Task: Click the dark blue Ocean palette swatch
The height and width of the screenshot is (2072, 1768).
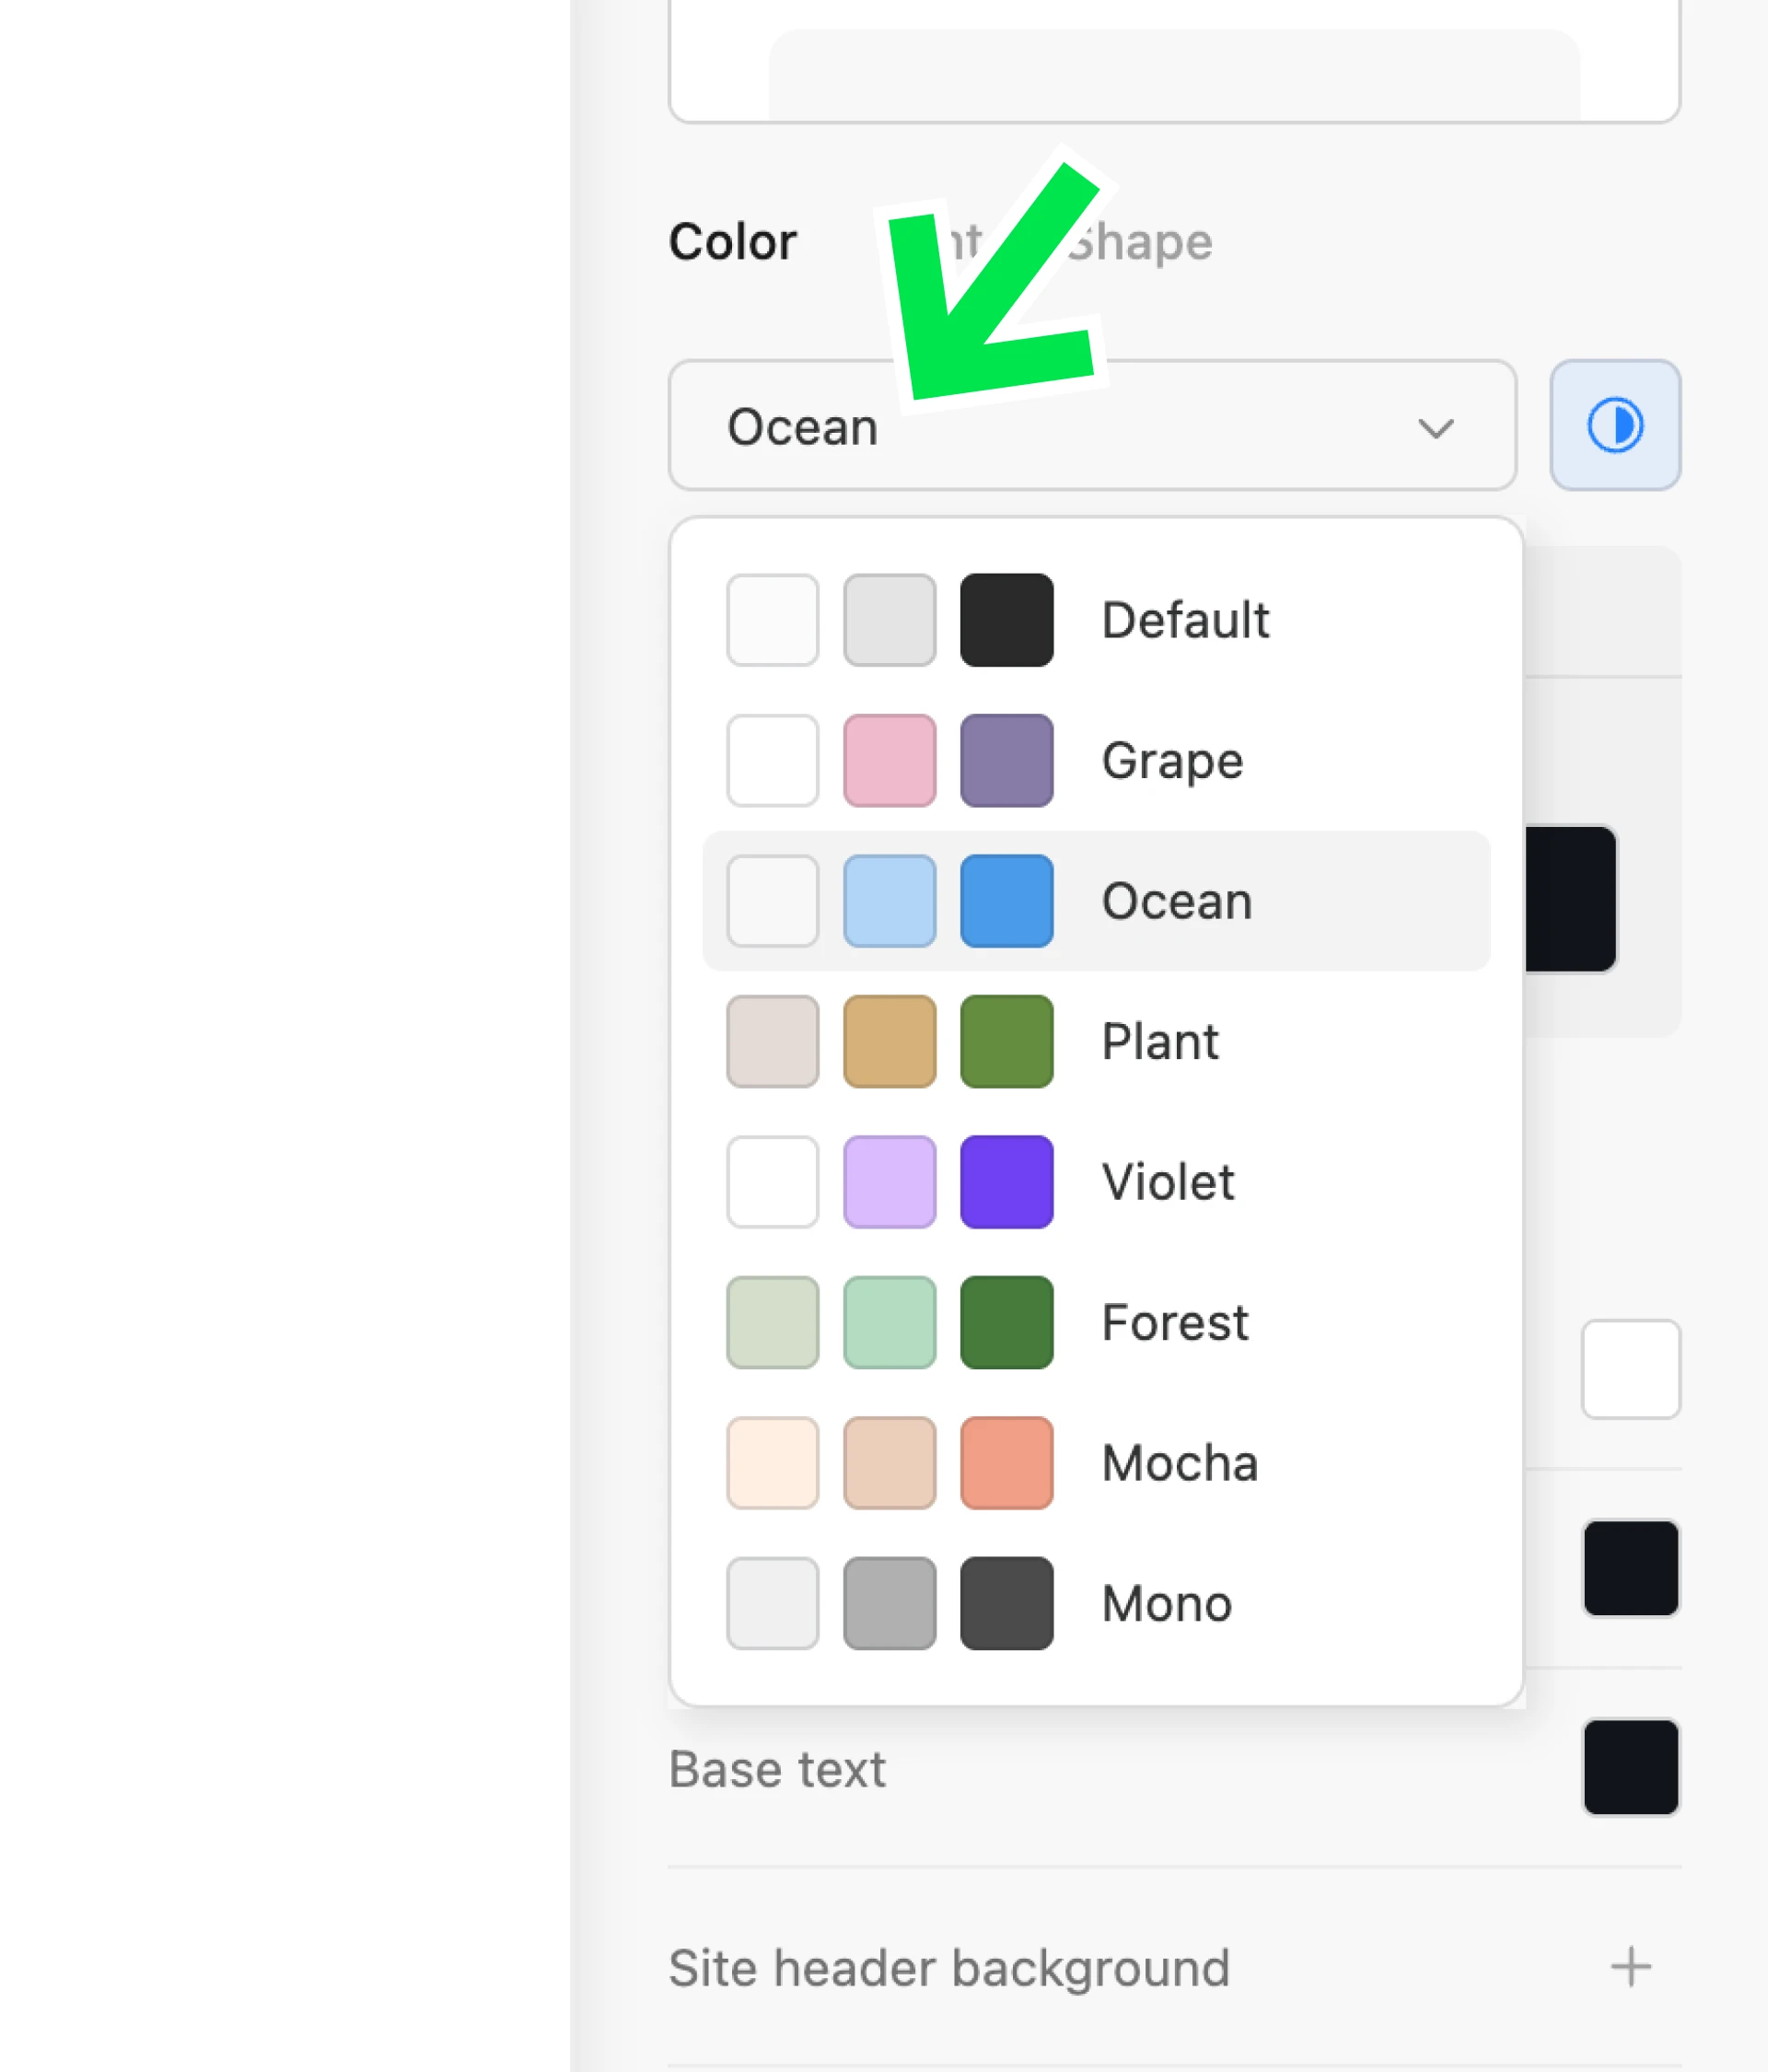Action: tap(1006, 901)
